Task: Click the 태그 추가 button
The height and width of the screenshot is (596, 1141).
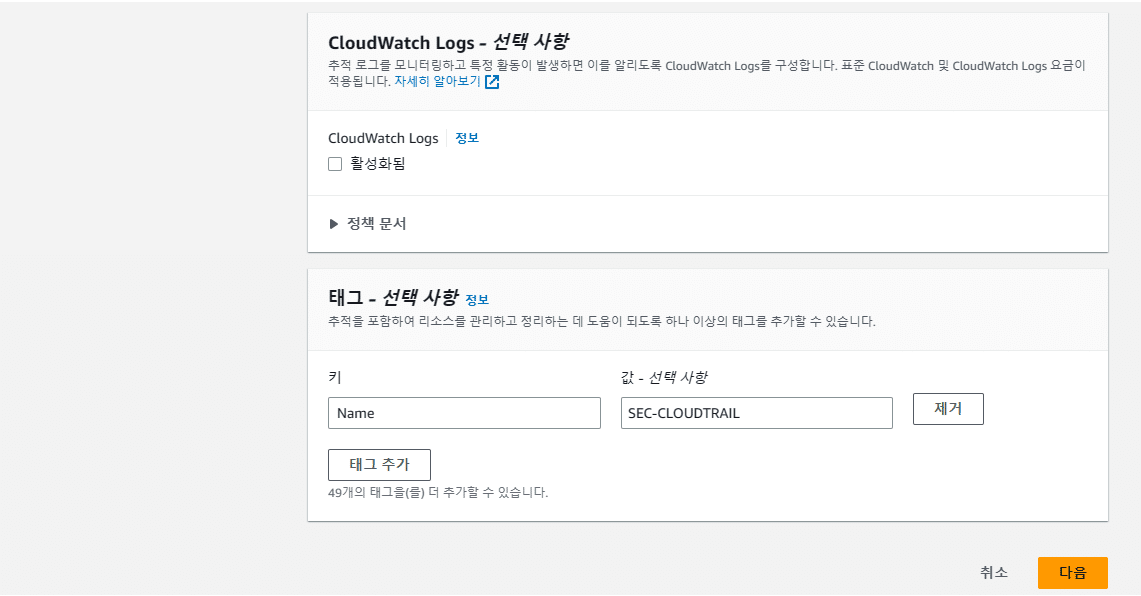Action: pyautogui.click(x=379, y=464)
